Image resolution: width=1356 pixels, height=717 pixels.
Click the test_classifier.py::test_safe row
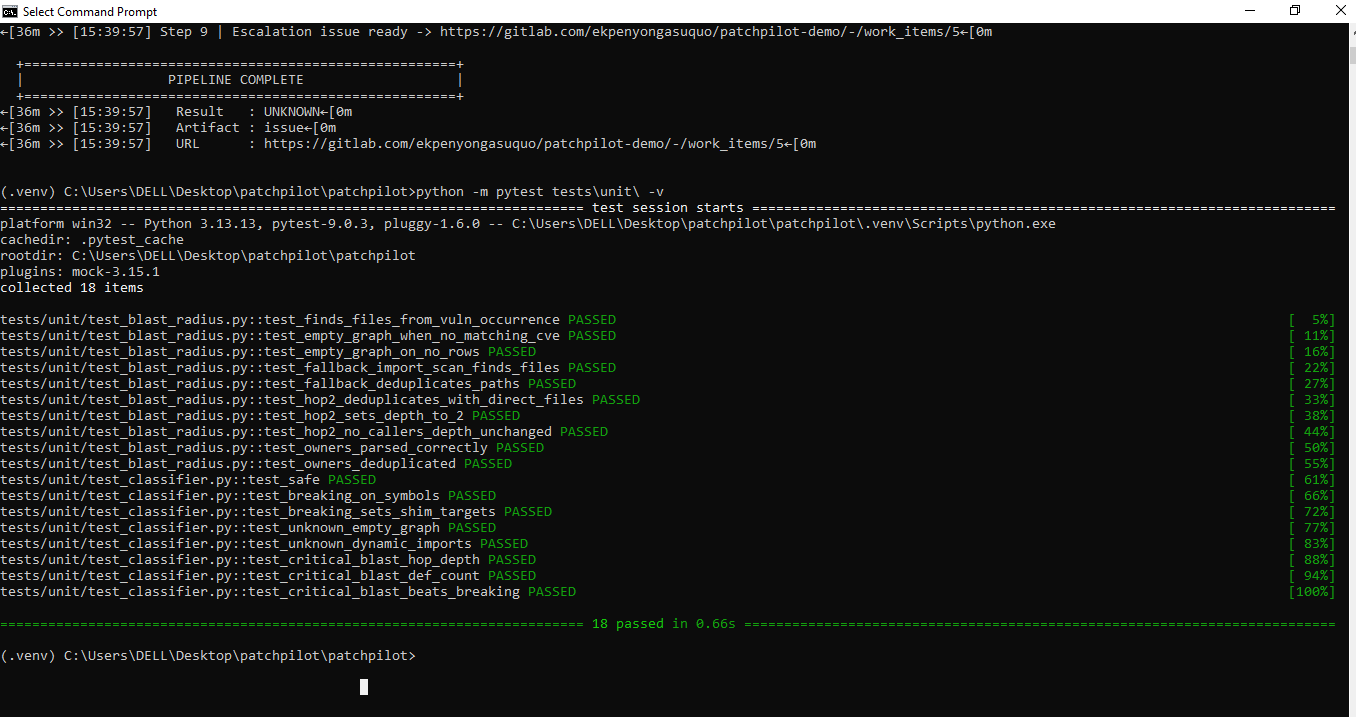coord(668,480)
